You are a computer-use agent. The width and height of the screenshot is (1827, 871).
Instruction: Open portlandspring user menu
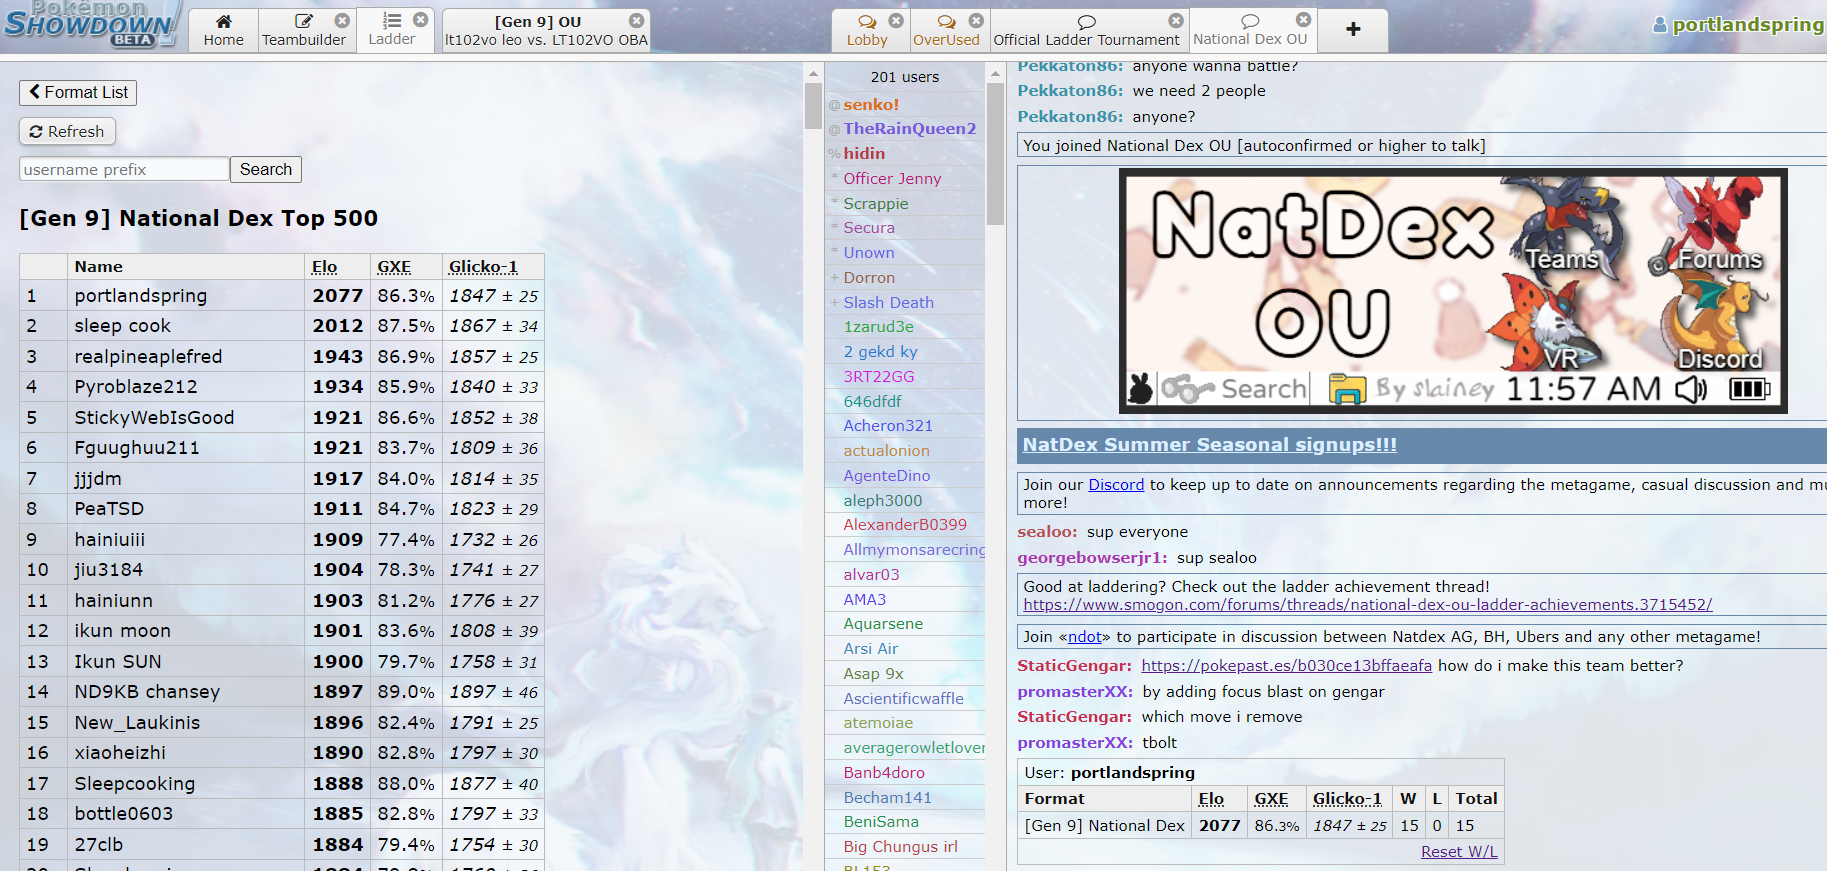pos(1739,25)
